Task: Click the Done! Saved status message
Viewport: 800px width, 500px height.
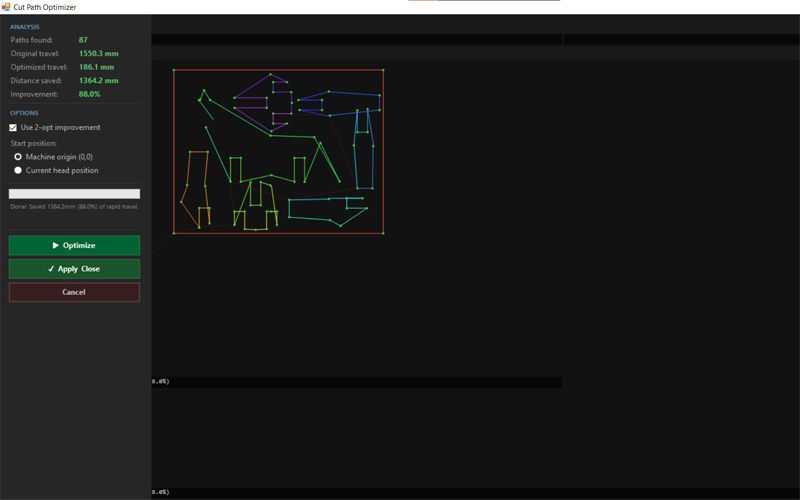Action: point(74,207)
